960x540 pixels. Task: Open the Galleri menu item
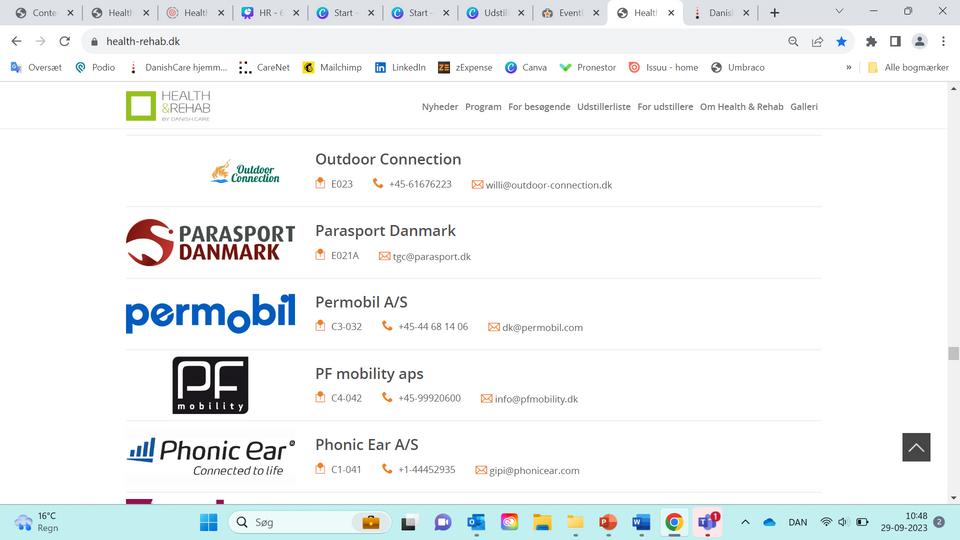pyautogui.click(x=804, y=107)
